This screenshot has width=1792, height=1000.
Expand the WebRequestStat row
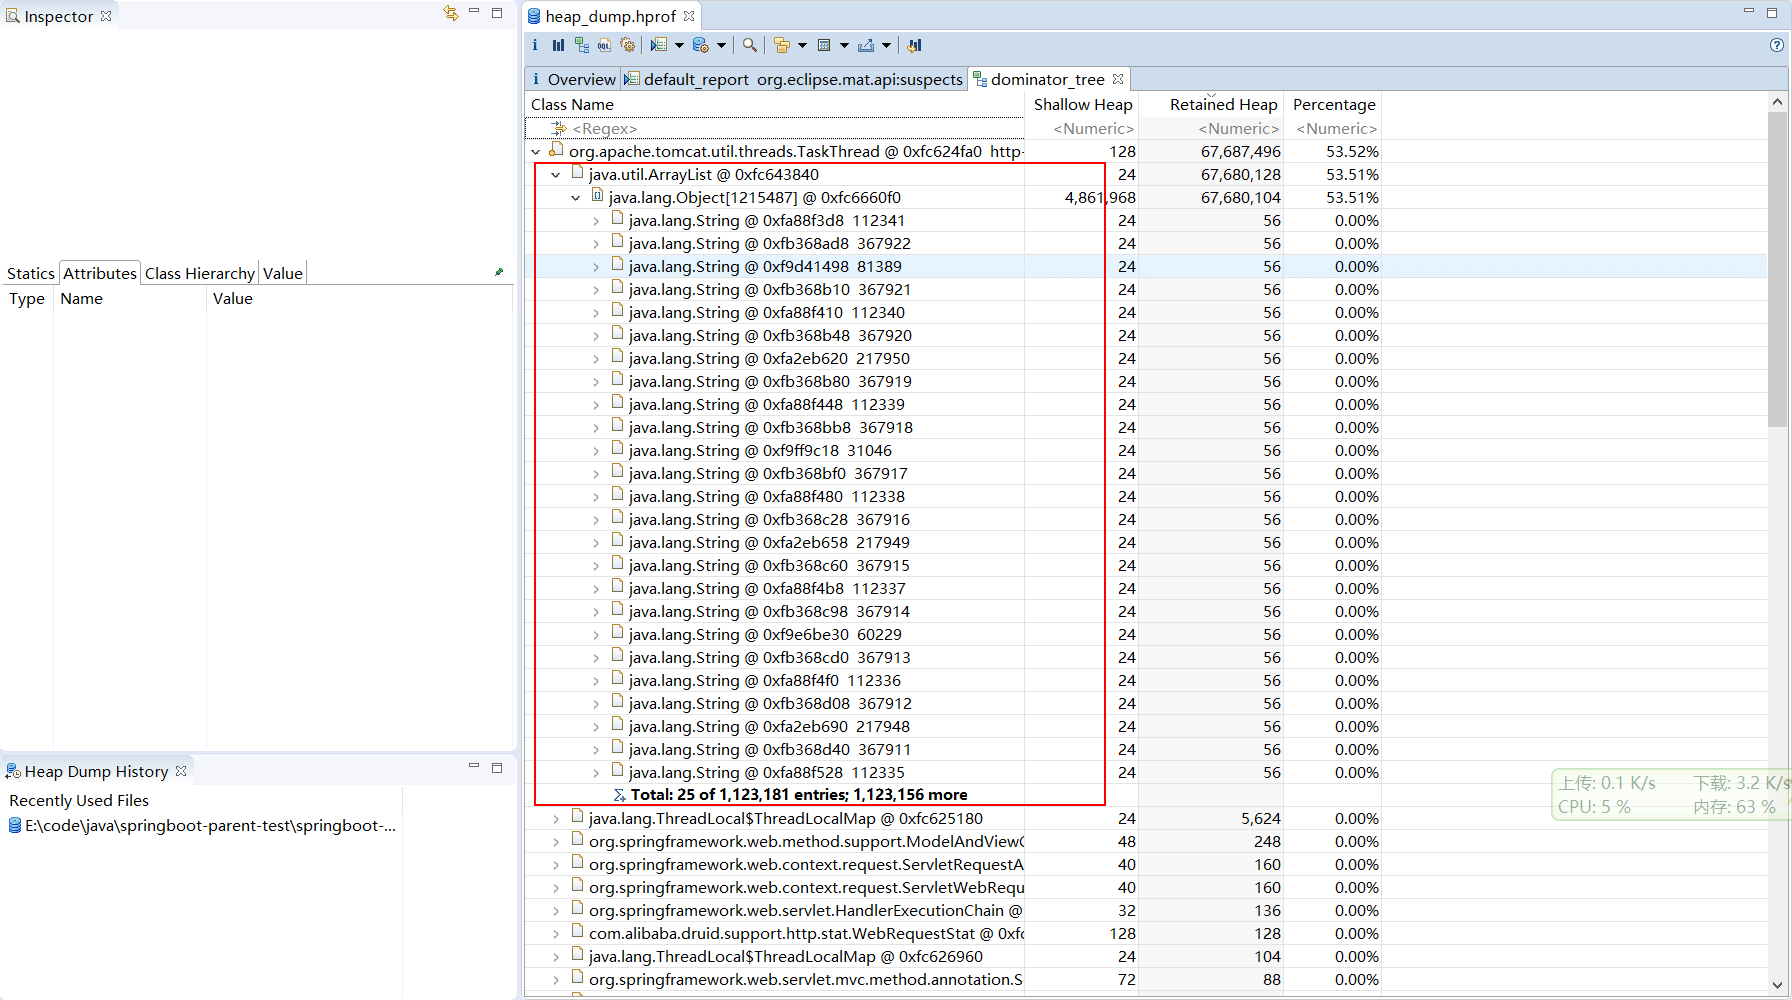(556, 934)
